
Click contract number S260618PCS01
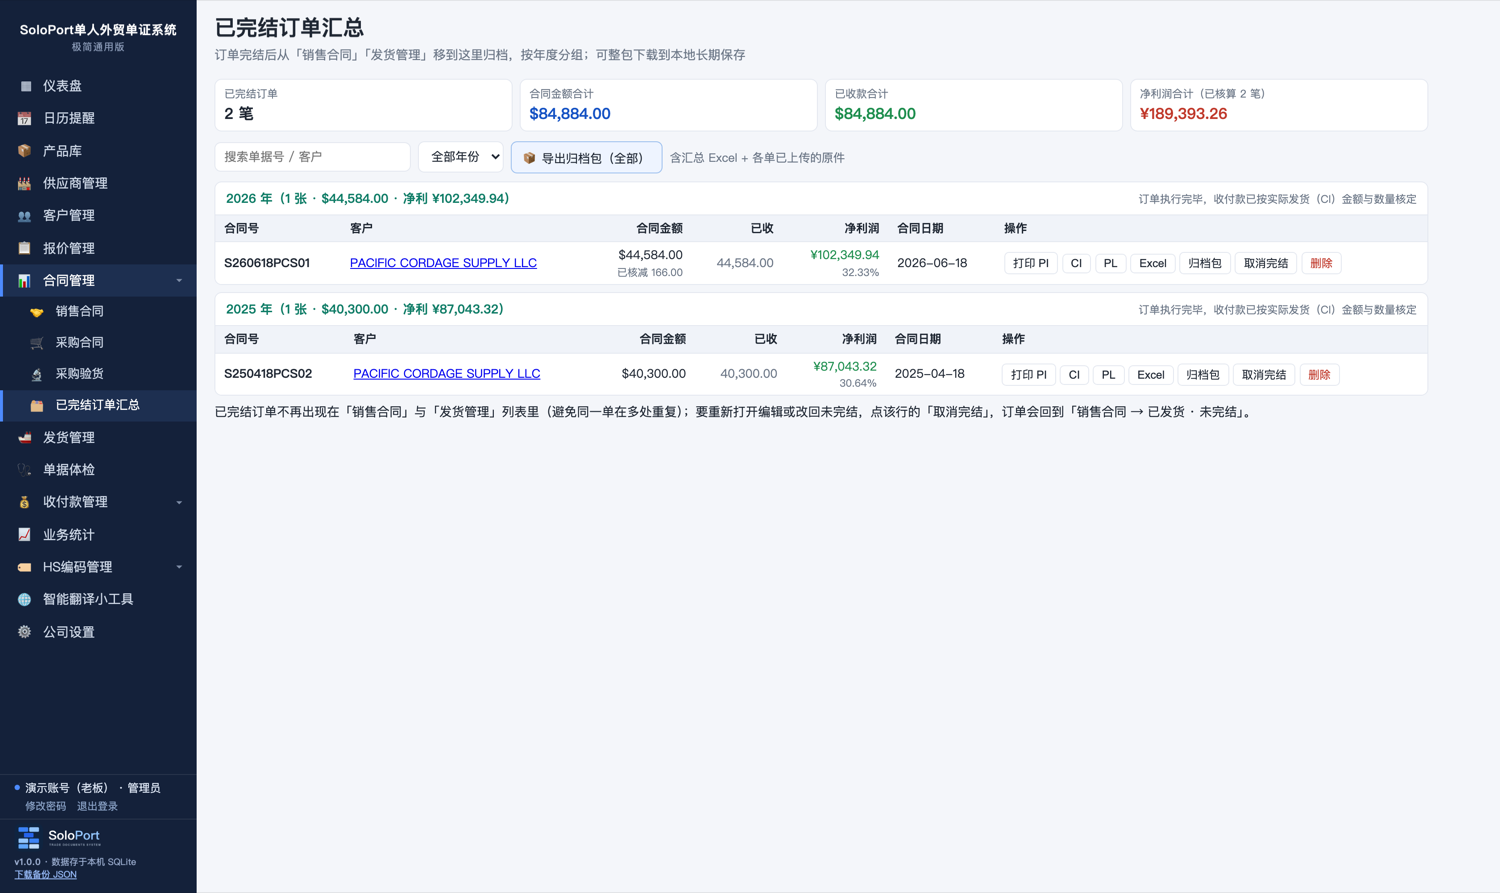(x=267, y=263)
